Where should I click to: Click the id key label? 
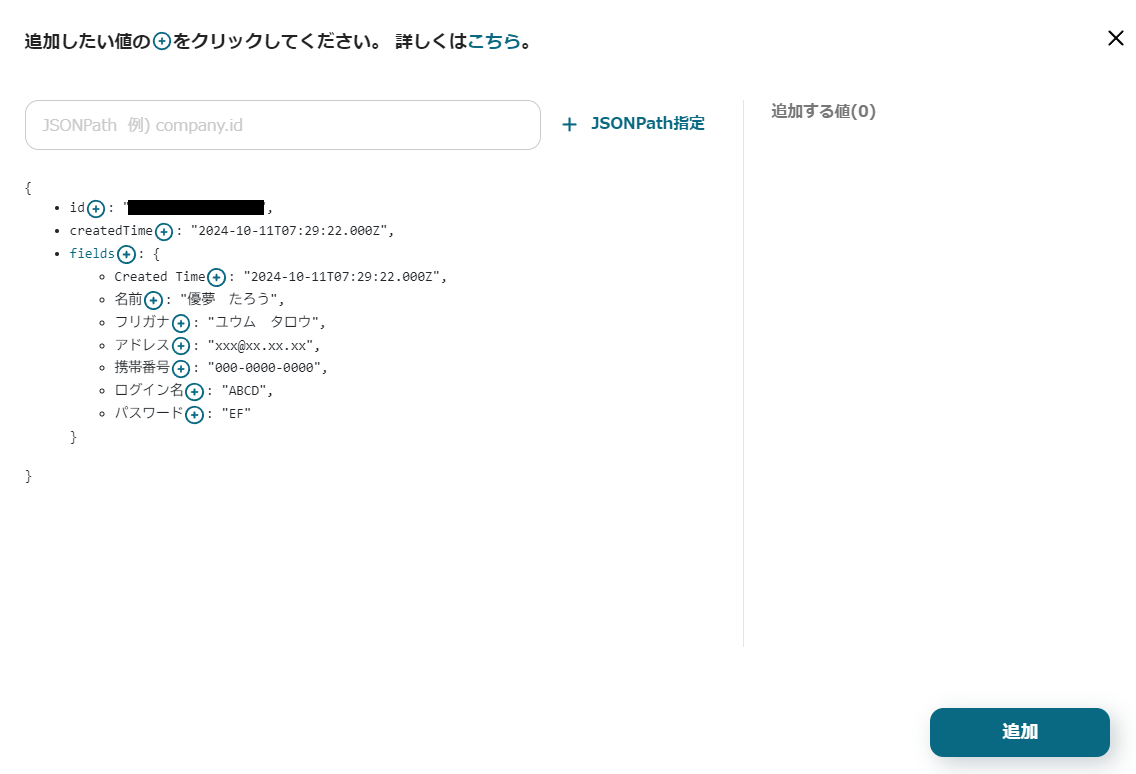point(78,208)
